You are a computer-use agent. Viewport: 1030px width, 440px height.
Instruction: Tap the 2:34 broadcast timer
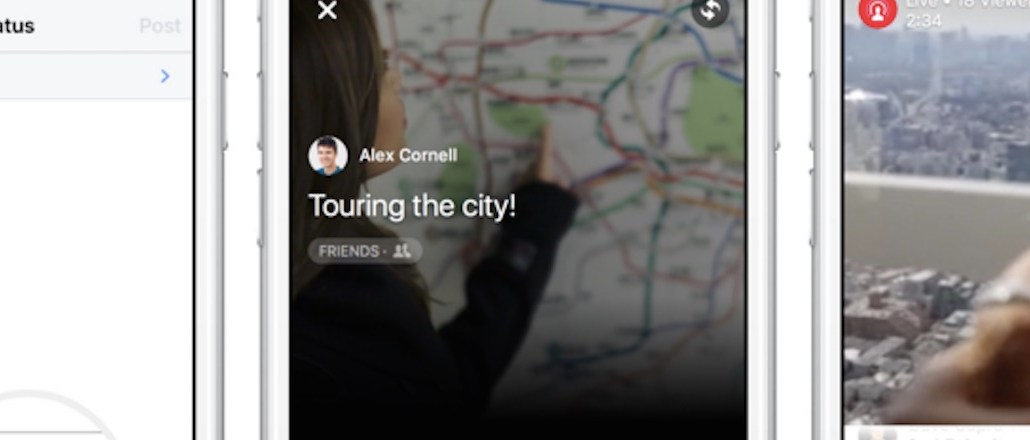(923, 21)
